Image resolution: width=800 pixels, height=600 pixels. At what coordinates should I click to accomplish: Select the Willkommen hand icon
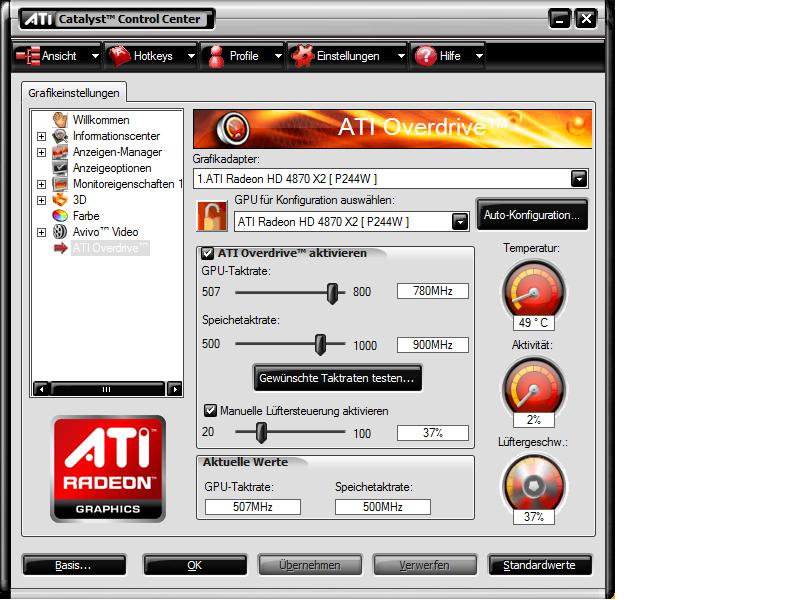(x=60, y=120)
